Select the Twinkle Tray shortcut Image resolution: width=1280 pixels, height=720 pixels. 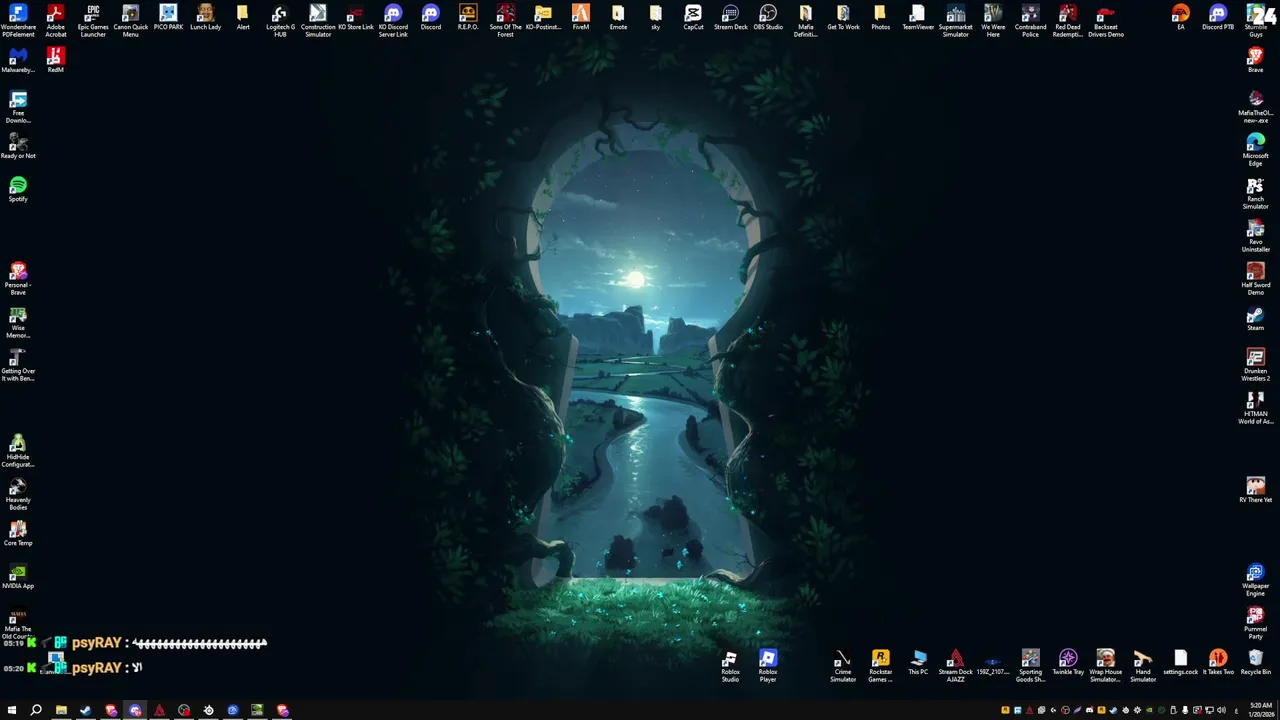[x=1068, y=663]
